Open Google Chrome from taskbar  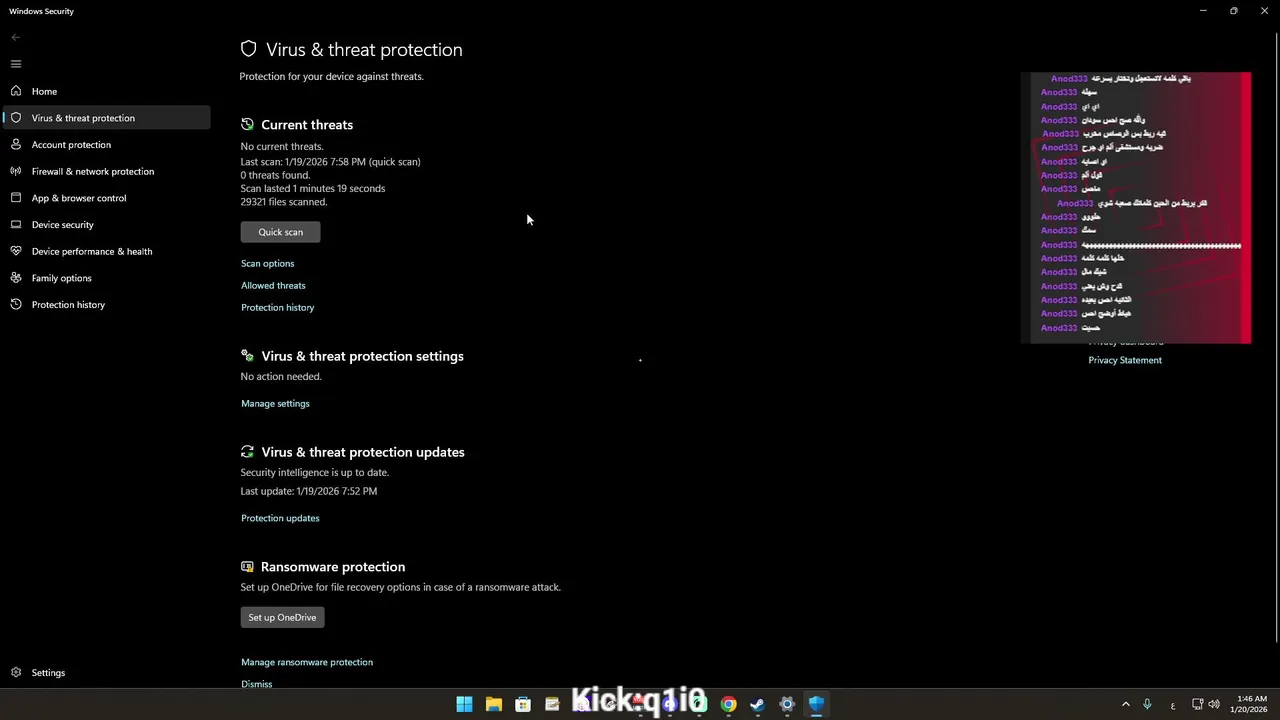(728, 704)
